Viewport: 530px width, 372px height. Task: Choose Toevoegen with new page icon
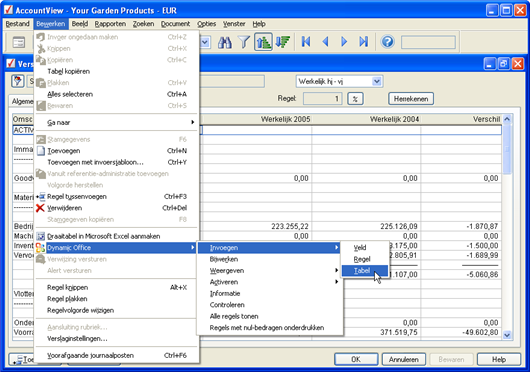click(x=117, y=151)
